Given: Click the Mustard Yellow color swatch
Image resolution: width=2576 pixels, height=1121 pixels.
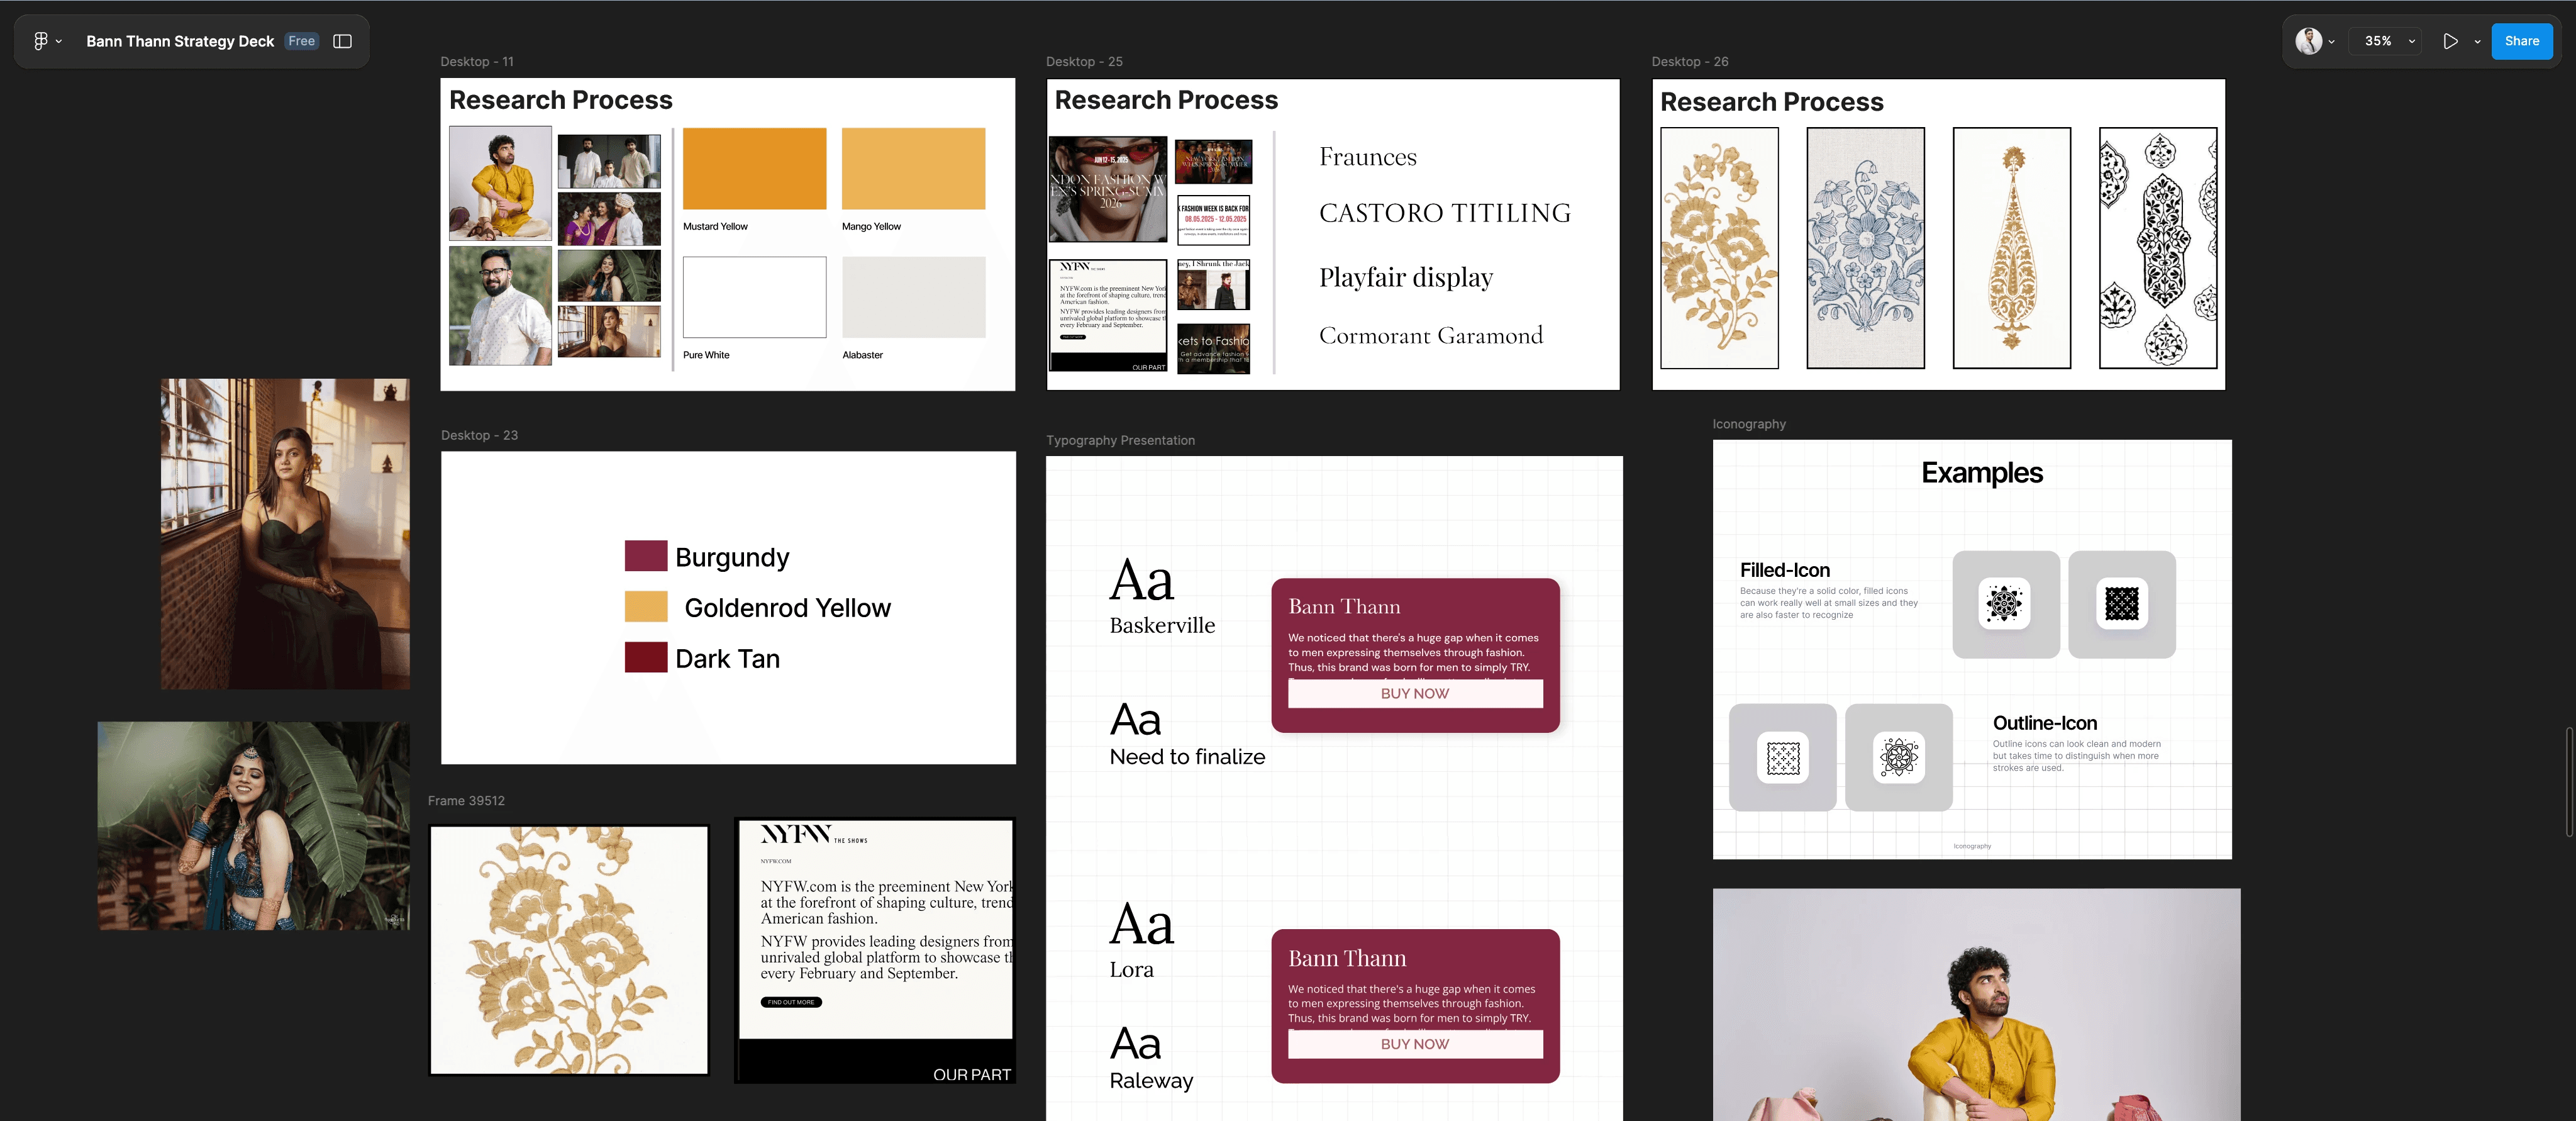Looking at the screenshot, I should coord(754,168).
